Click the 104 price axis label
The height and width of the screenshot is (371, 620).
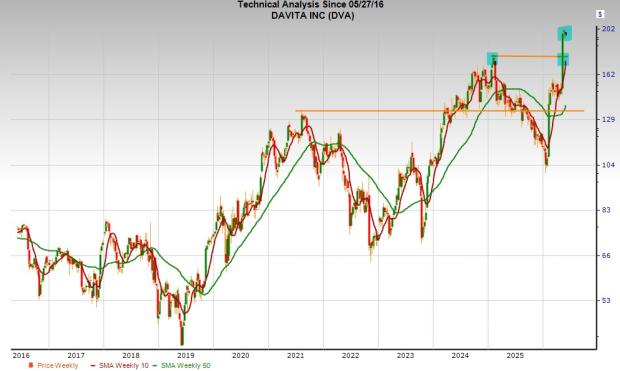click(x=608, y=165)
